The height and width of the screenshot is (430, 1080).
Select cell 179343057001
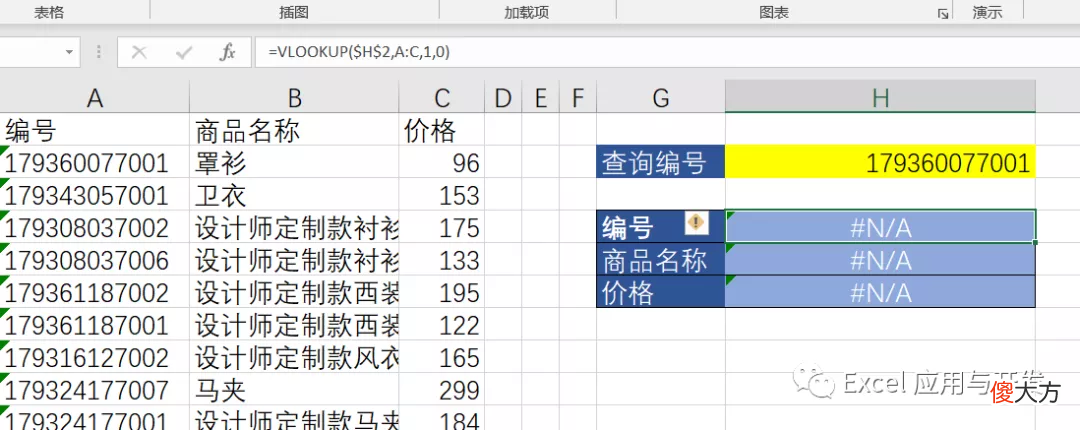pos(94,195)
